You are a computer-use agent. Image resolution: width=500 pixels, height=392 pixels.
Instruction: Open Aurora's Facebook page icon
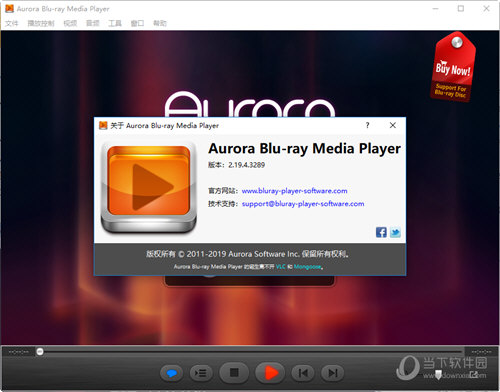381,232
